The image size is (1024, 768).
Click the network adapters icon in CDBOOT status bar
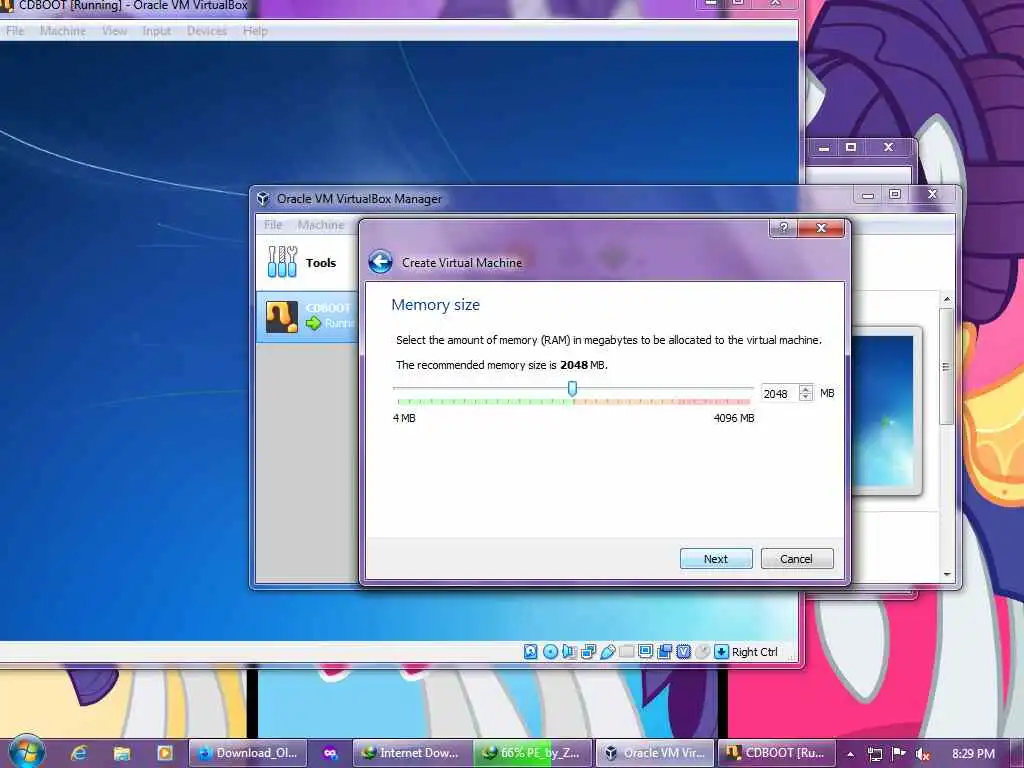[x=588, y=652]
